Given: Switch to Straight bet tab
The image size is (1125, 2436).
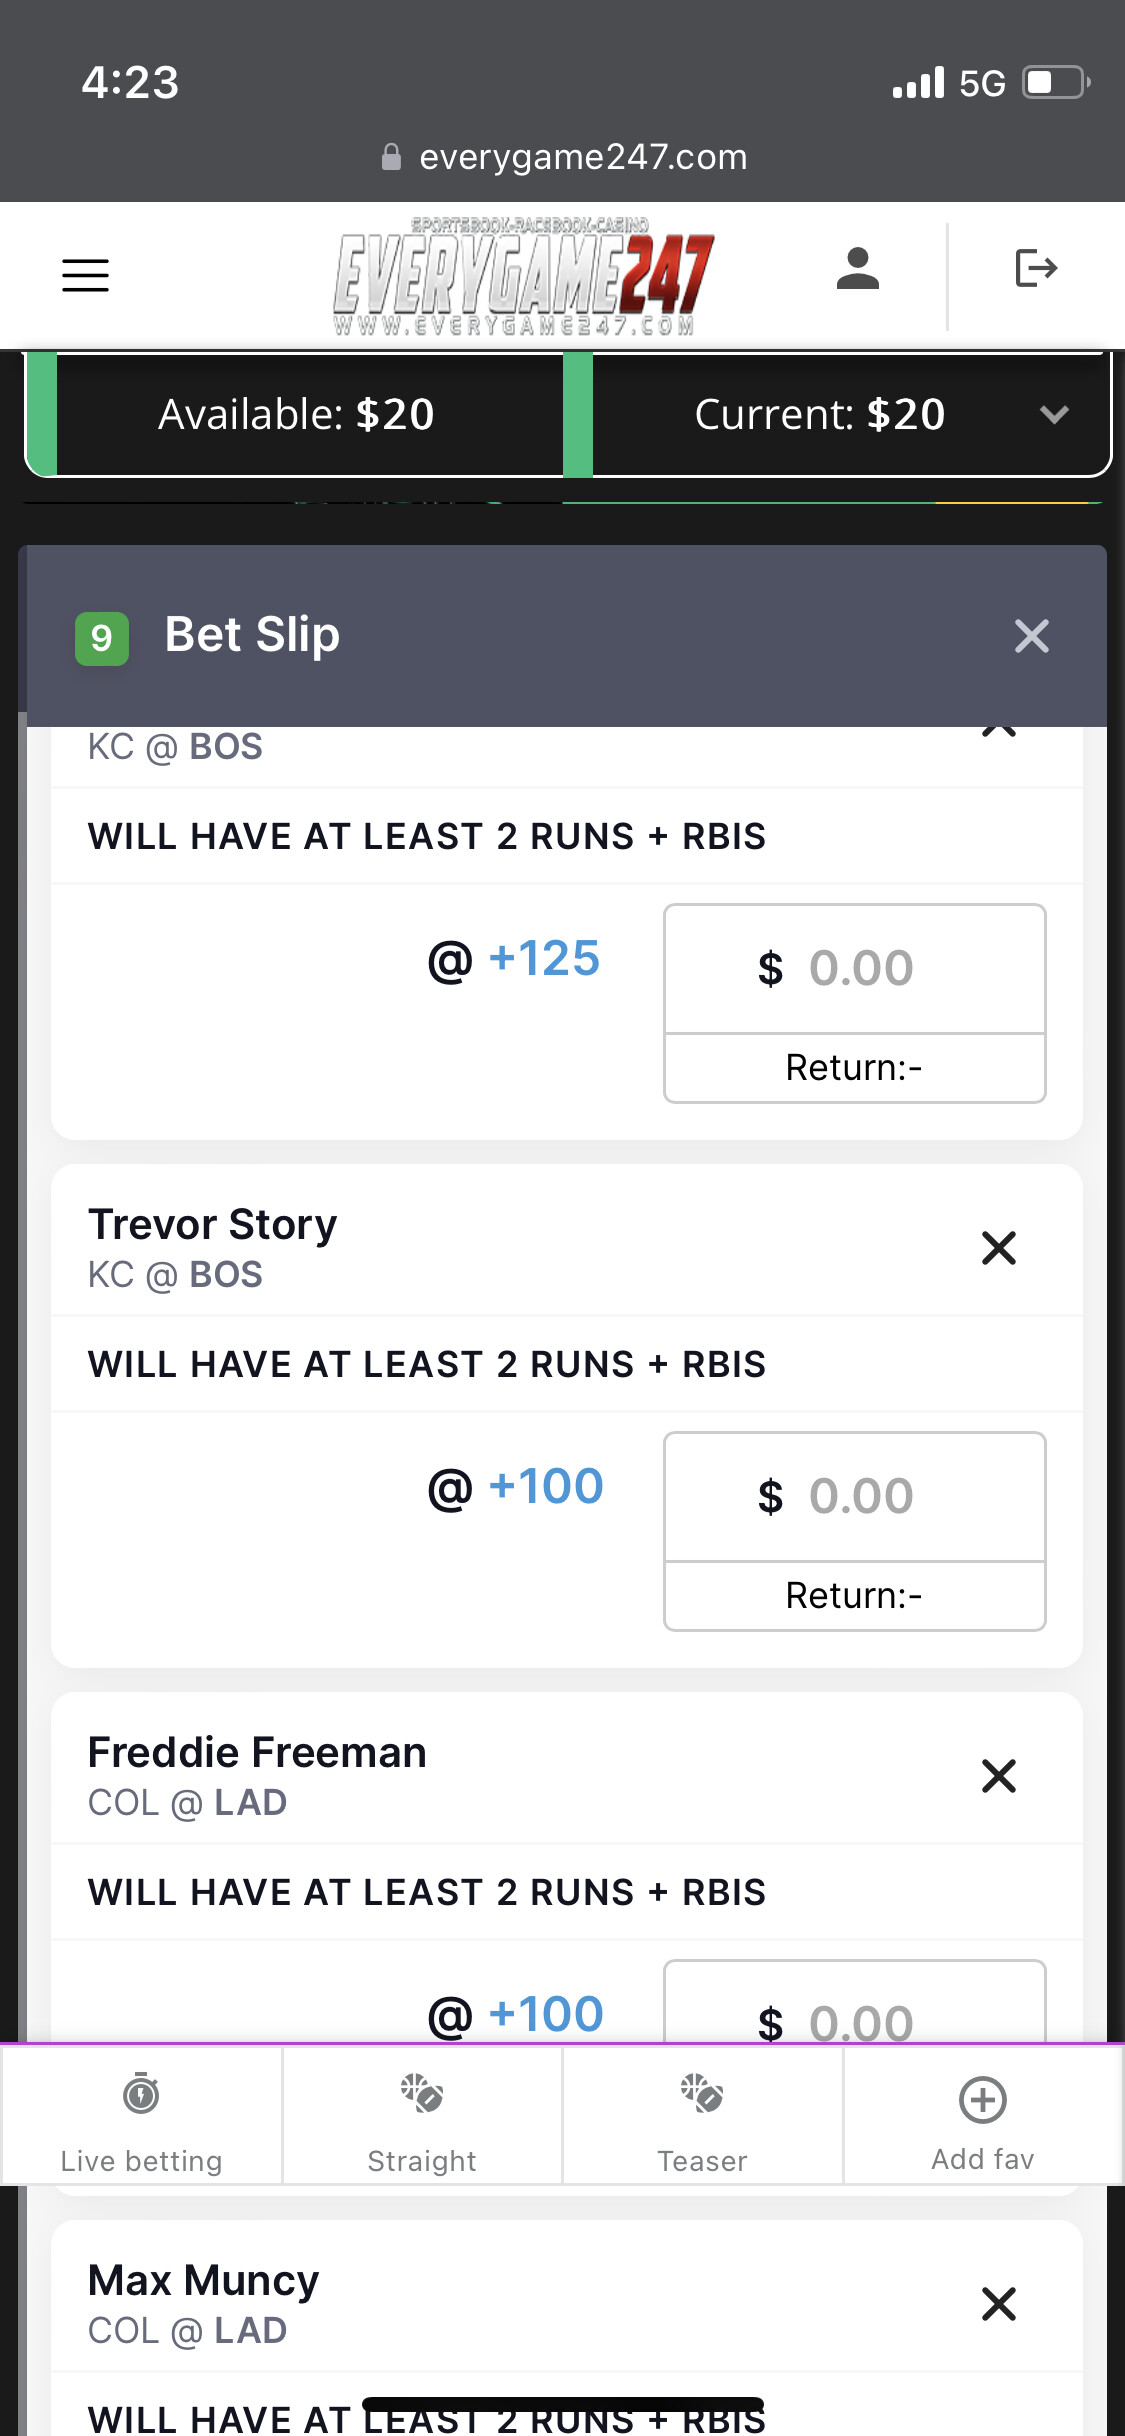Looking at the screenshot, I should pyautogui.click(x=421, y=2116).
